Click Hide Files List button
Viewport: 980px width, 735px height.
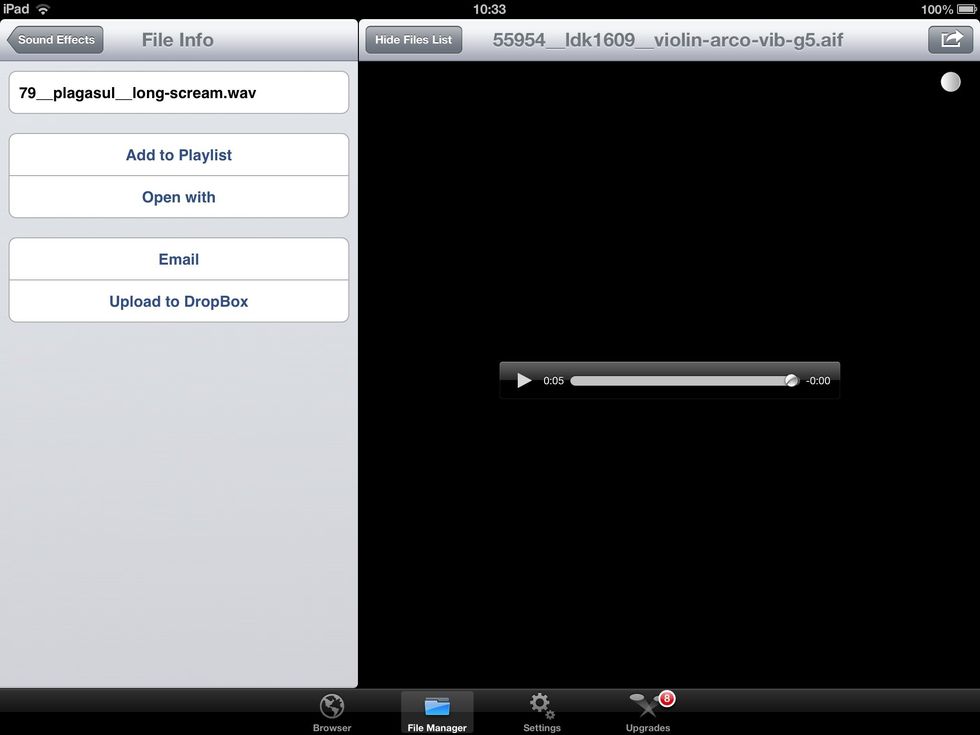[413, 40]
